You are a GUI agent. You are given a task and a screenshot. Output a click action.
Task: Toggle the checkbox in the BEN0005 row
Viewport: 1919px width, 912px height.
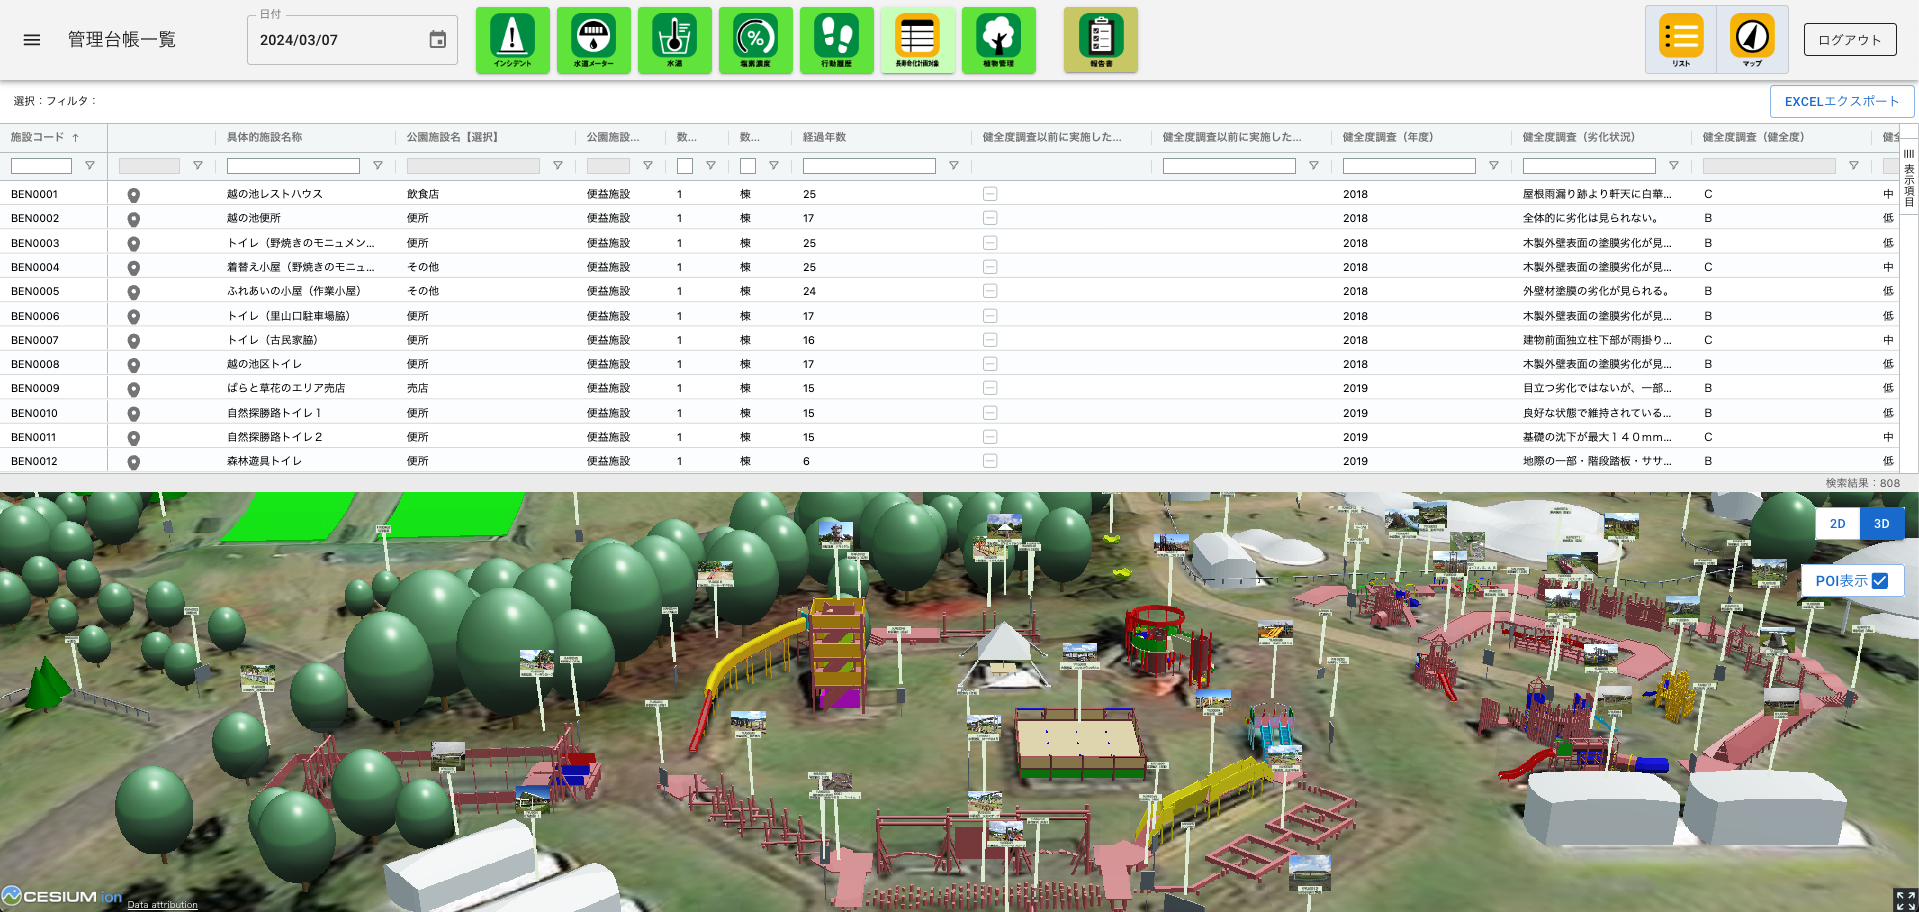click(x=989, y=291)
